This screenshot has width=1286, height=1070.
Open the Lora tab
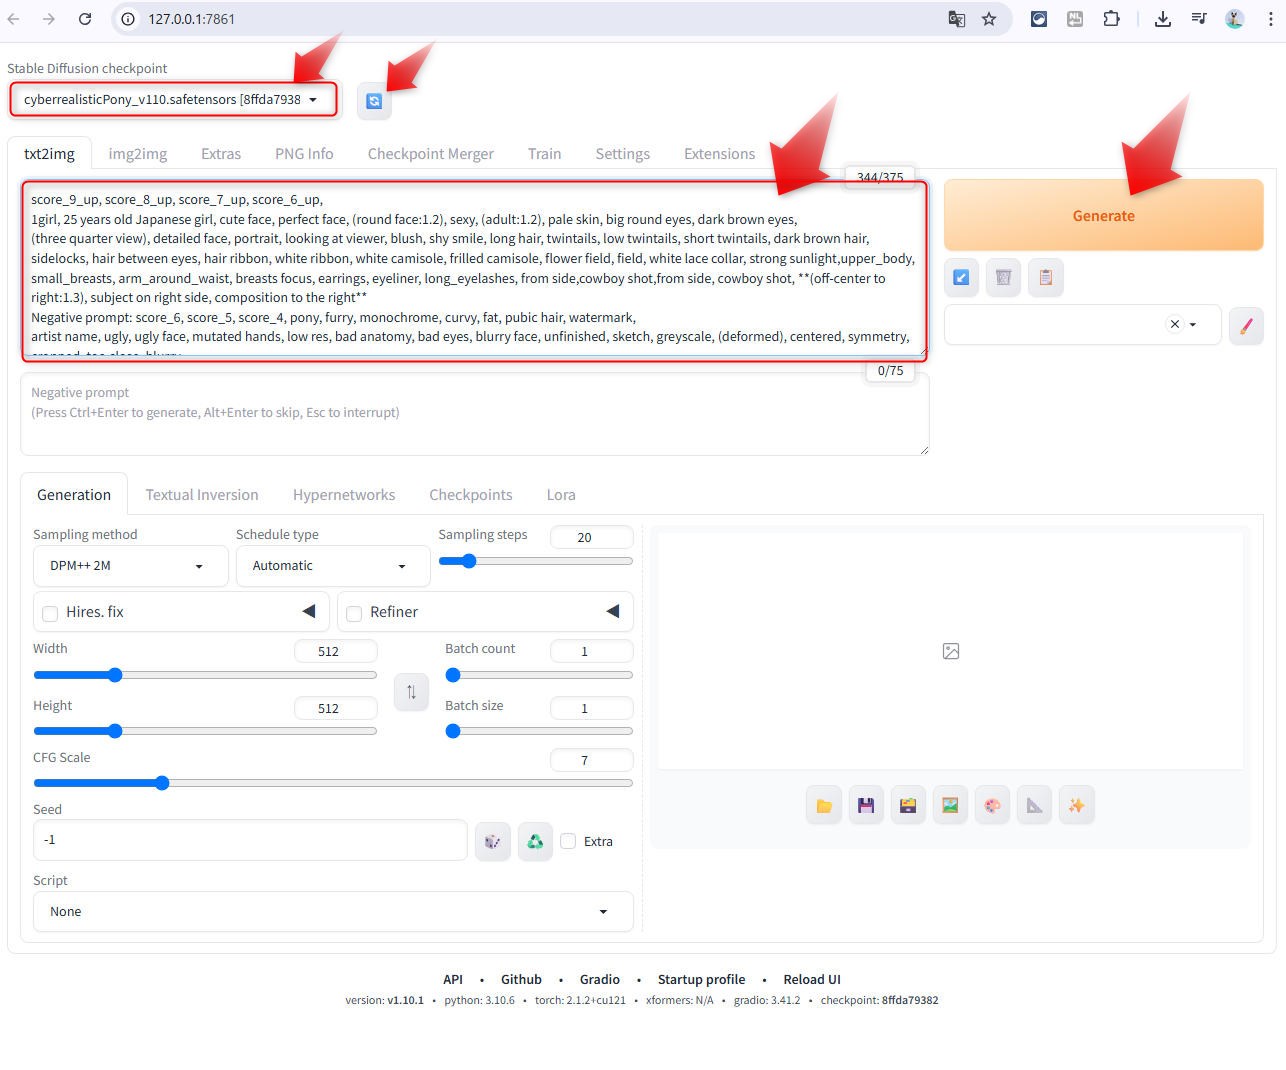(x=560, y=495)
